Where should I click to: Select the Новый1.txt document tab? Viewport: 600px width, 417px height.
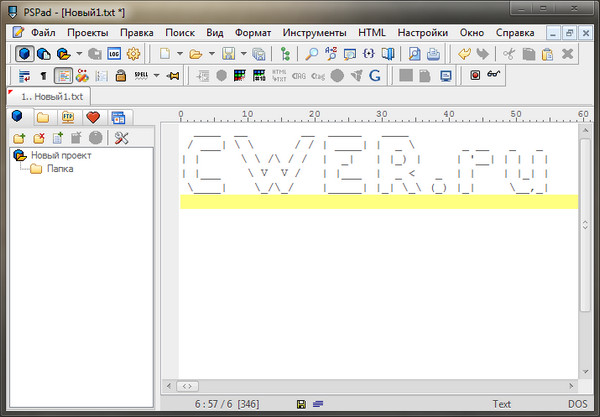point(50,95)
